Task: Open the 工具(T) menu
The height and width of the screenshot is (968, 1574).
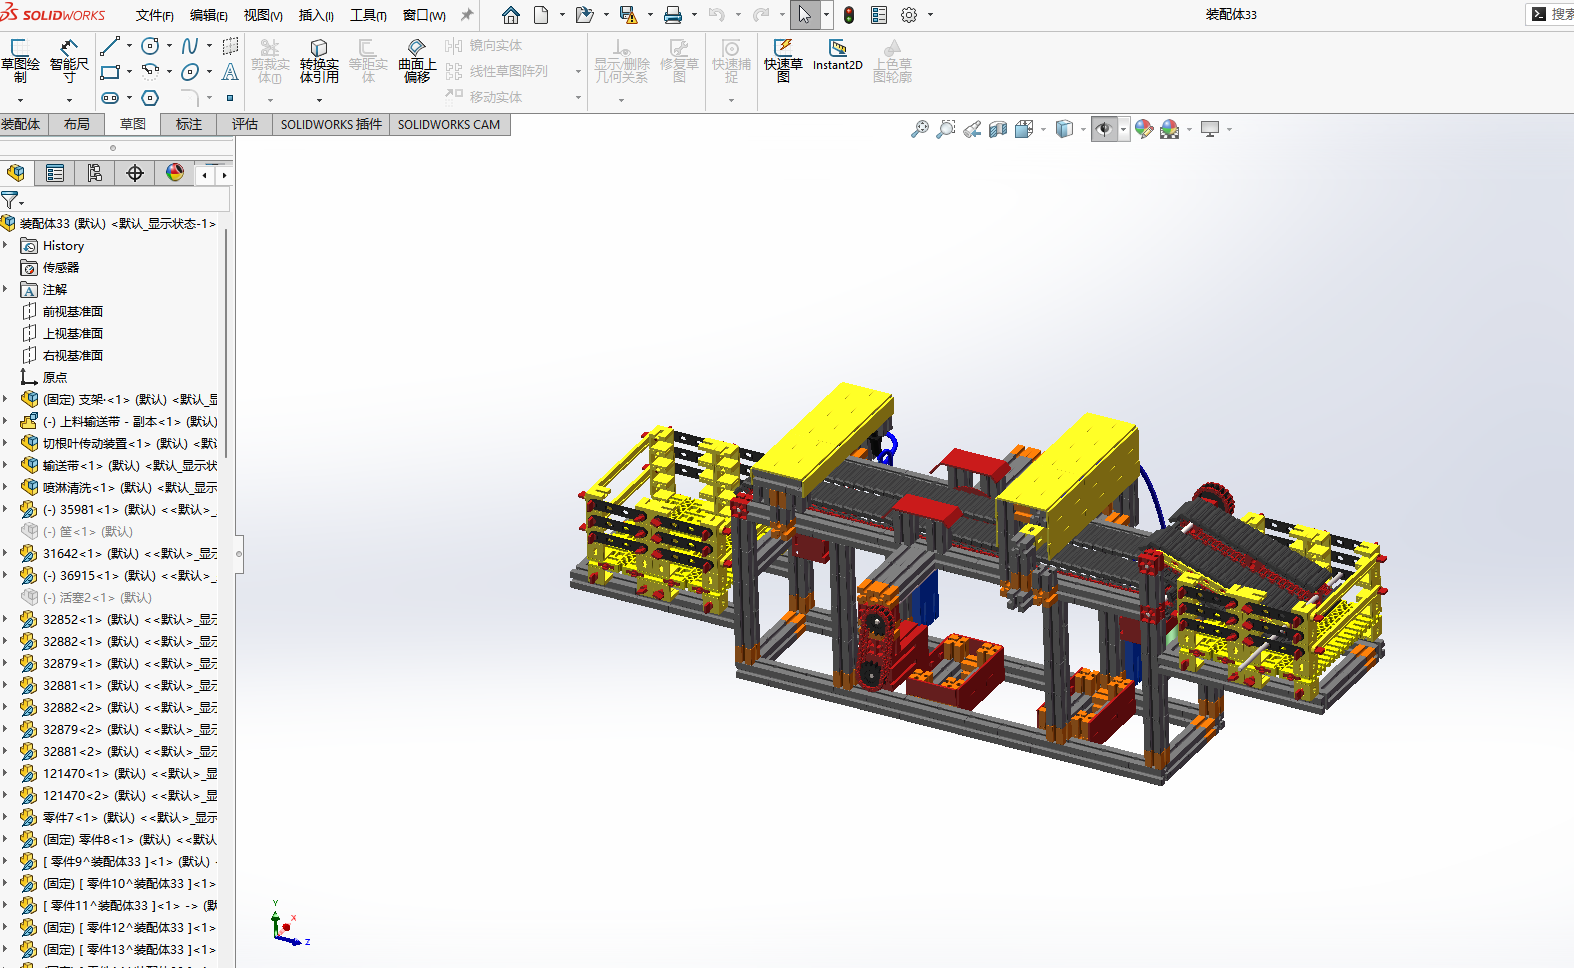Action: [x=368, y=15]
